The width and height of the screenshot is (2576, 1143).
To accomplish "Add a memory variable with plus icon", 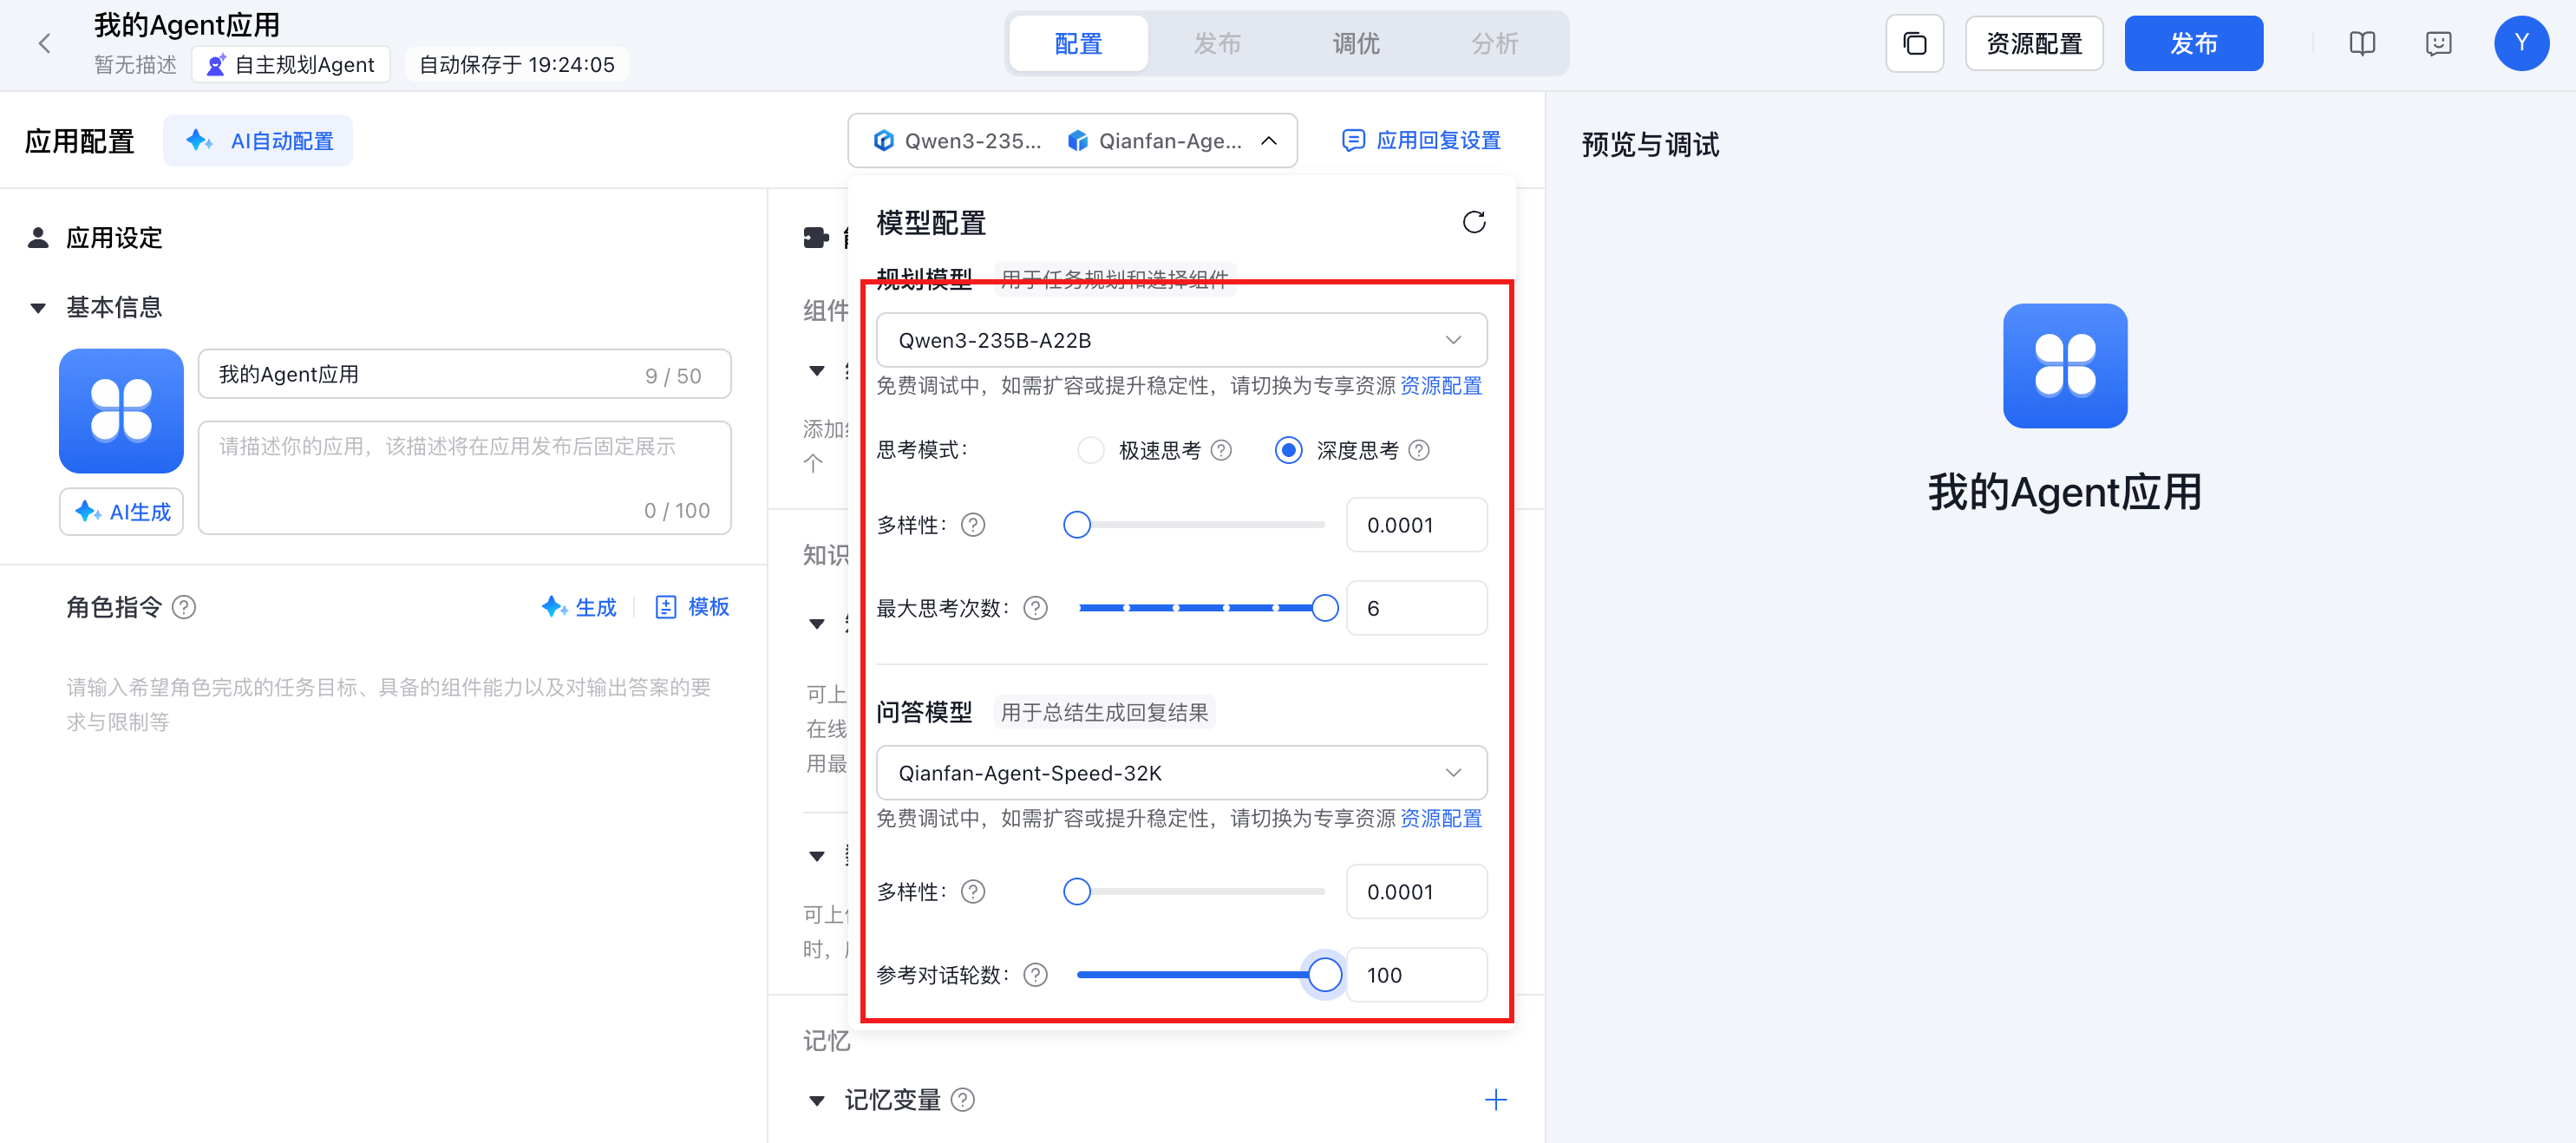I will [1495, 1099].
